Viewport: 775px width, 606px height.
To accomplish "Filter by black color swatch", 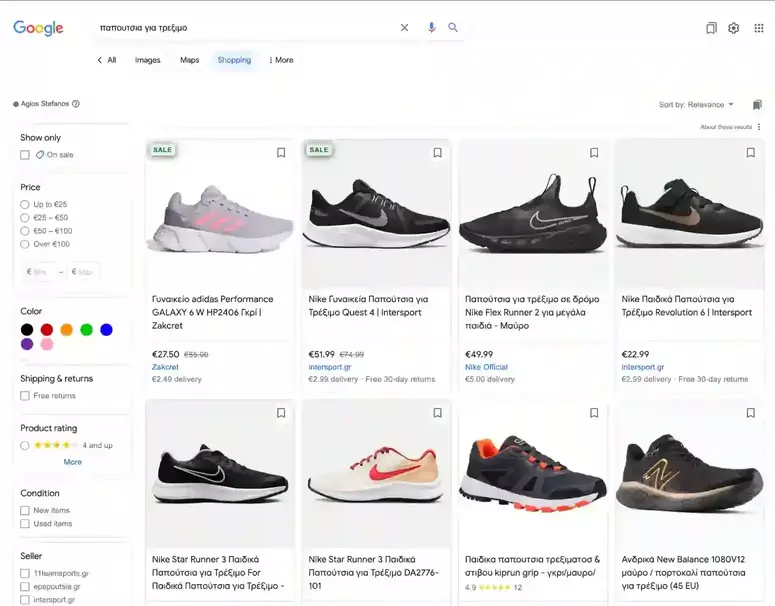I will click(x=27, y=330).
